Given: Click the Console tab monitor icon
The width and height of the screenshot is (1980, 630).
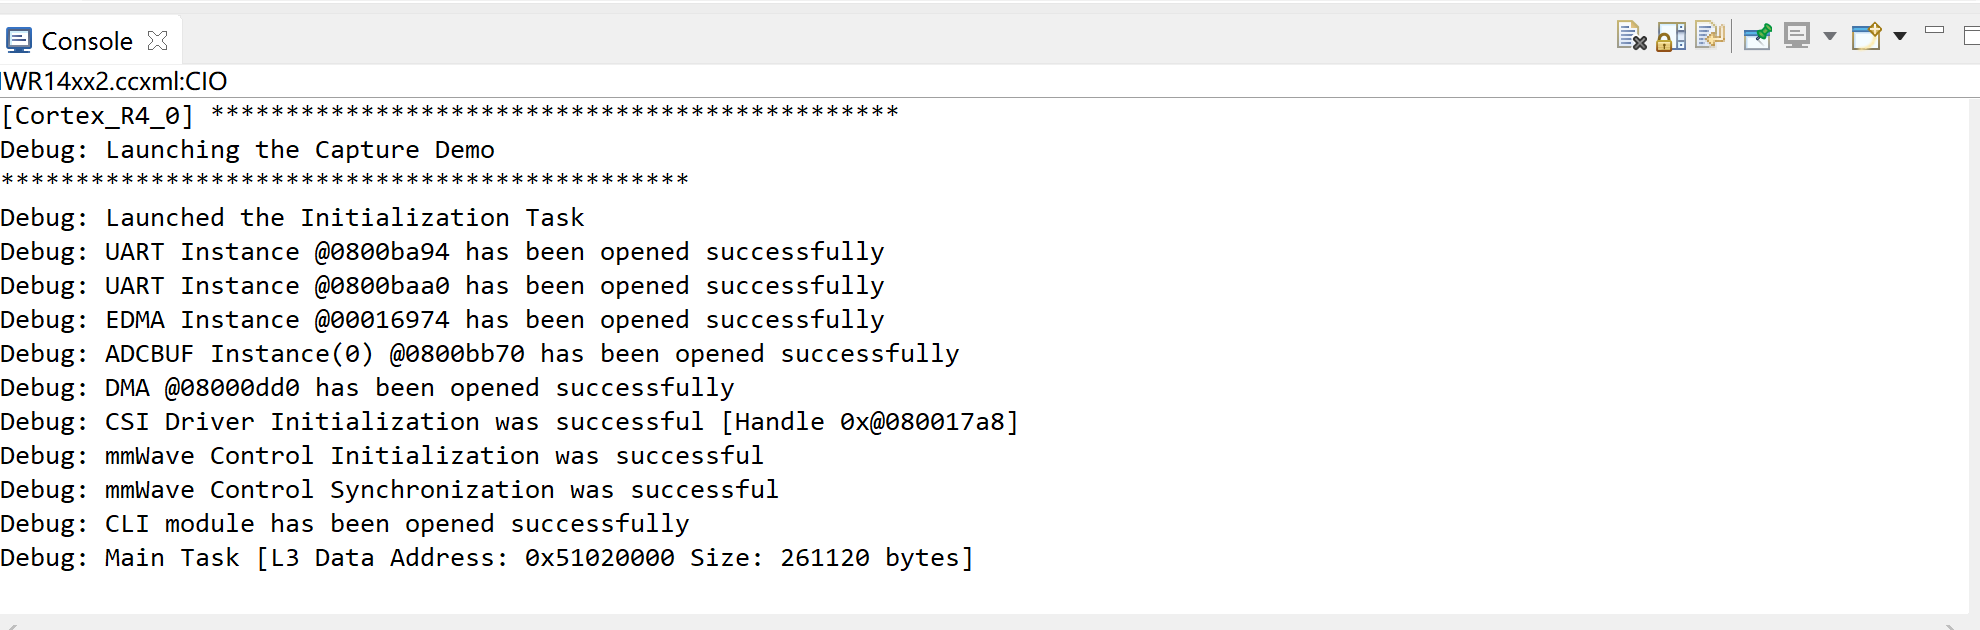Looking at the screenshot, I should pyautogui.click(x=19, y=41).
